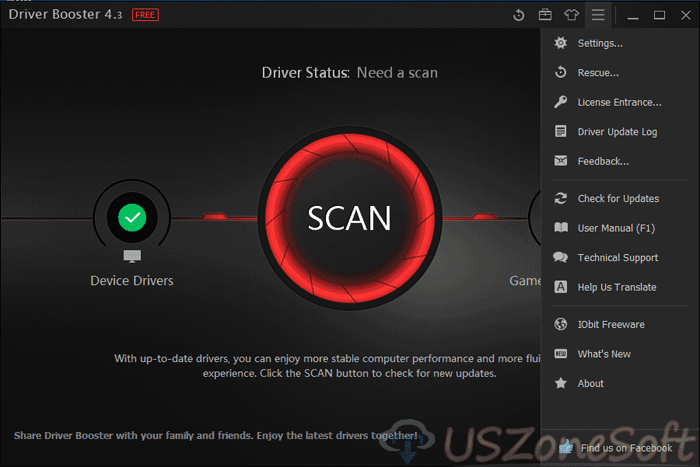Minimize the Driver Booster window
Screen dimensions: 700x467
coord(633,16)
